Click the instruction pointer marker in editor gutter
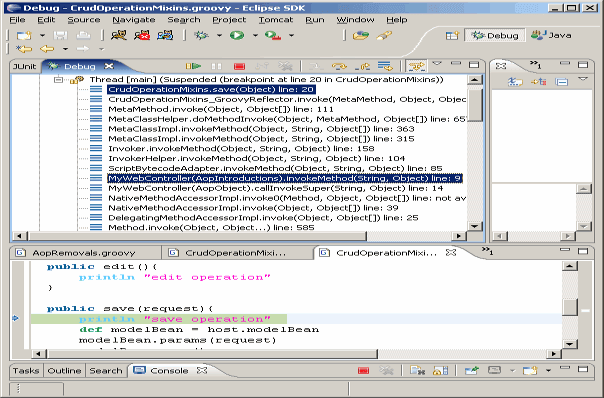The height and width of the screenshot is (398, 604). click(15, 318)
